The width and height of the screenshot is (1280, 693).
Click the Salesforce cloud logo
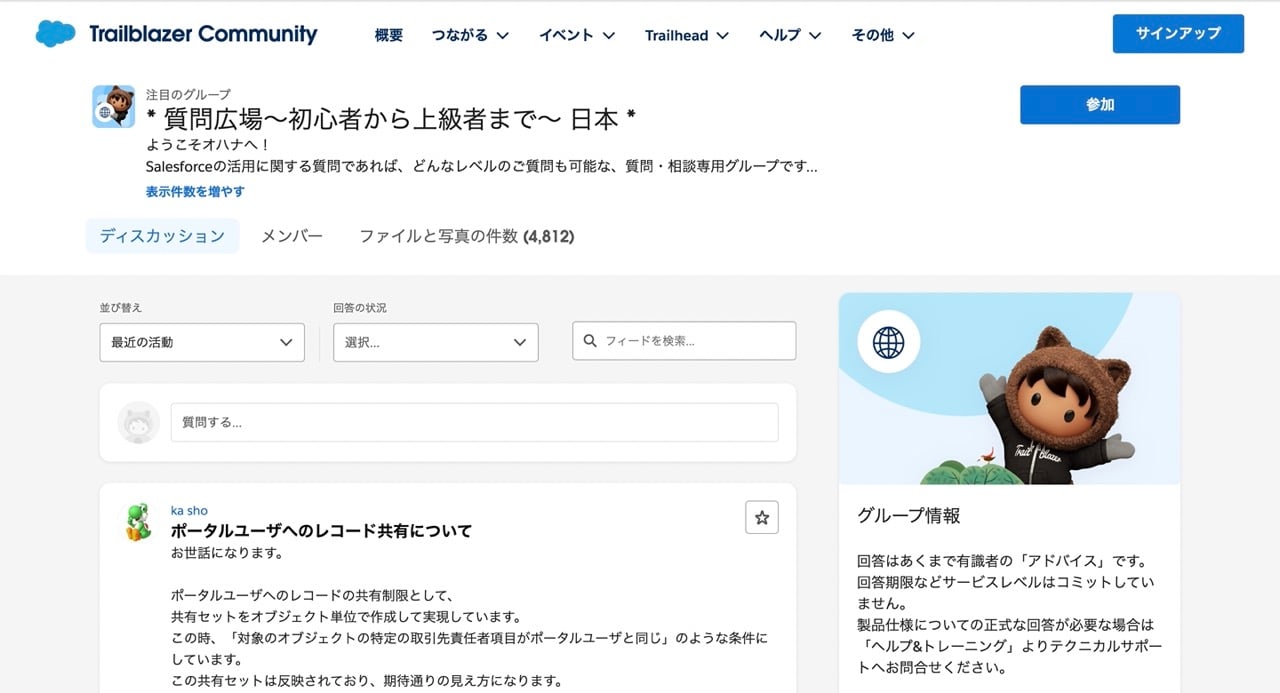(x=56, y=34)
